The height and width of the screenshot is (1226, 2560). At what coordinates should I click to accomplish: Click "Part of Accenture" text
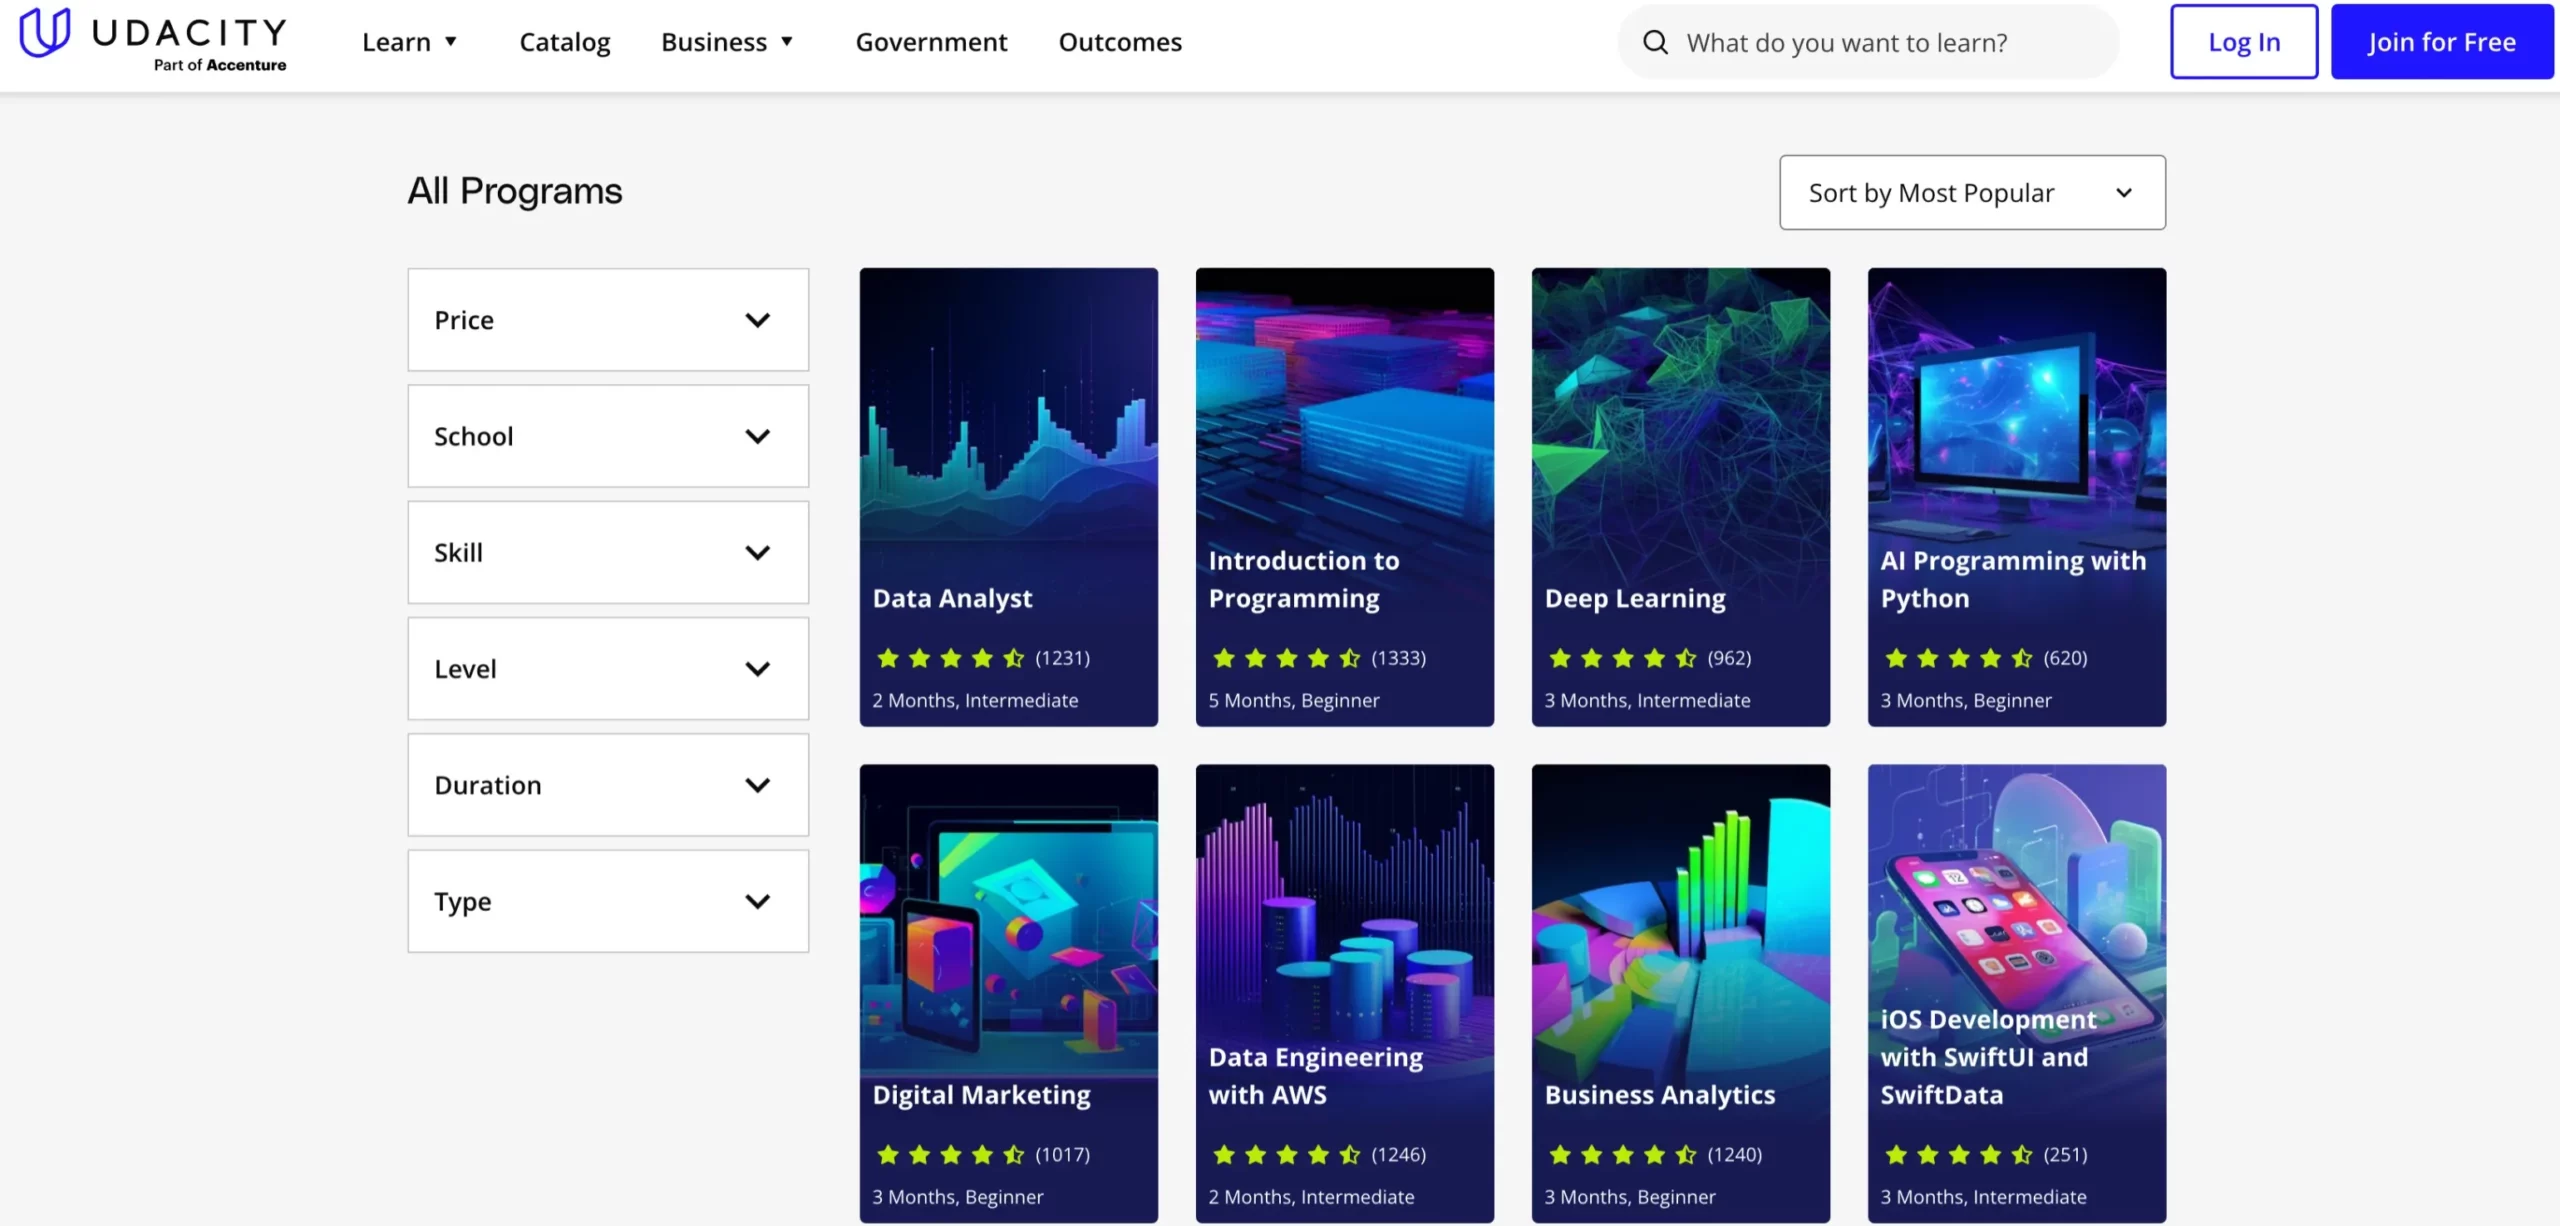tap(220, 65)
